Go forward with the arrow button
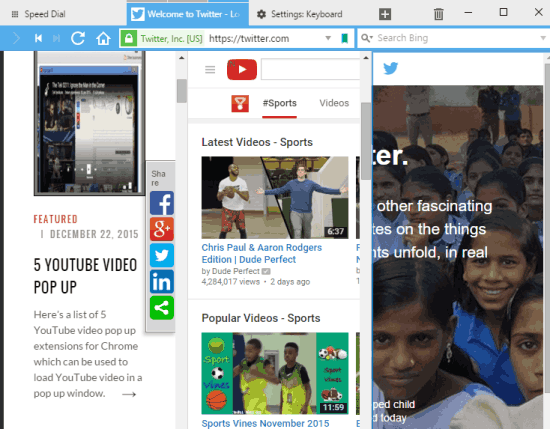 16,38
